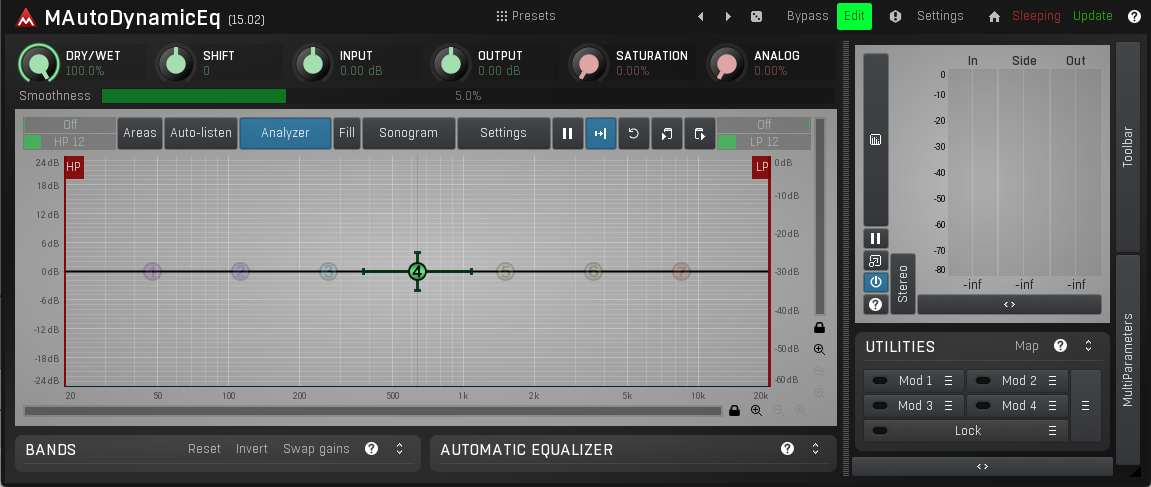Load the previous preset arrow
Viewport: 1151px width, 487px height.
coord(700,16)
